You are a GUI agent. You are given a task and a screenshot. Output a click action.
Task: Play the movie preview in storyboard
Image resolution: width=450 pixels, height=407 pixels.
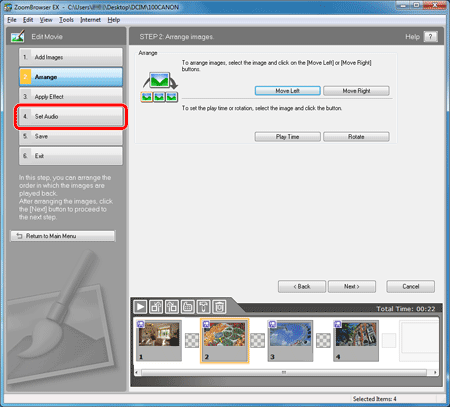pos(140,307)
